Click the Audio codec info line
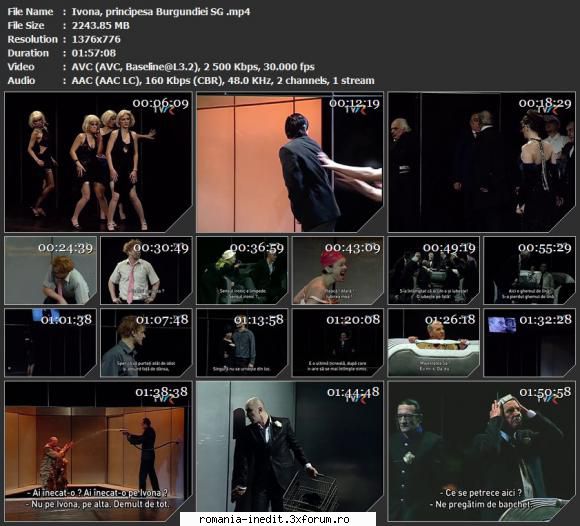580x526 pixels. point(223,81)
